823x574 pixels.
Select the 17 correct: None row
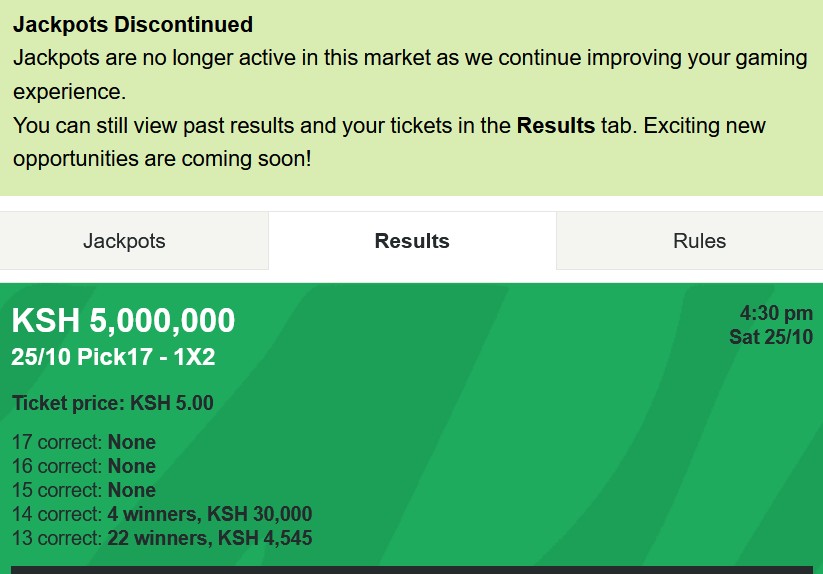point(84,442)
